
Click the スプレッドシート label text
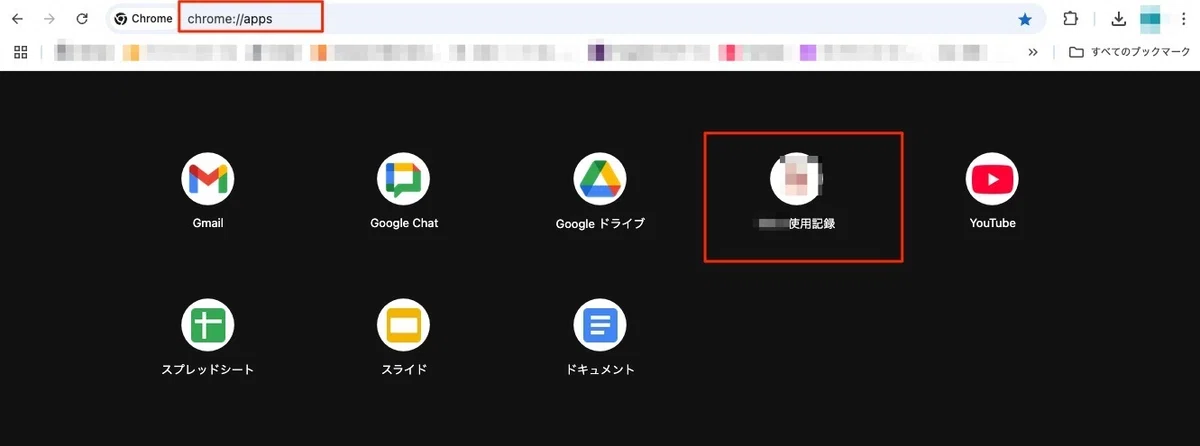[208, 370]
